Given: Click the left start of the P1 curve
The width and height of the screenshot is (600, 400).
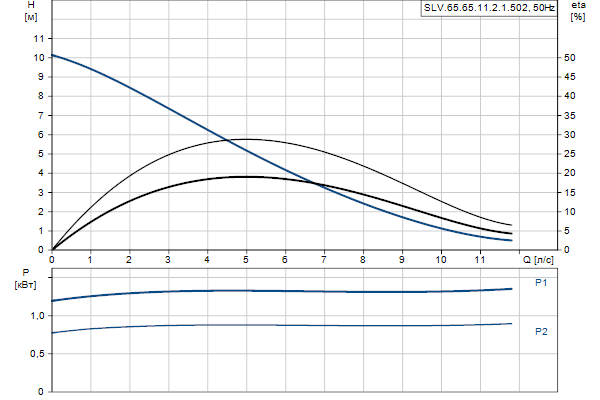Looking at the screenshot, I should 53,300.
